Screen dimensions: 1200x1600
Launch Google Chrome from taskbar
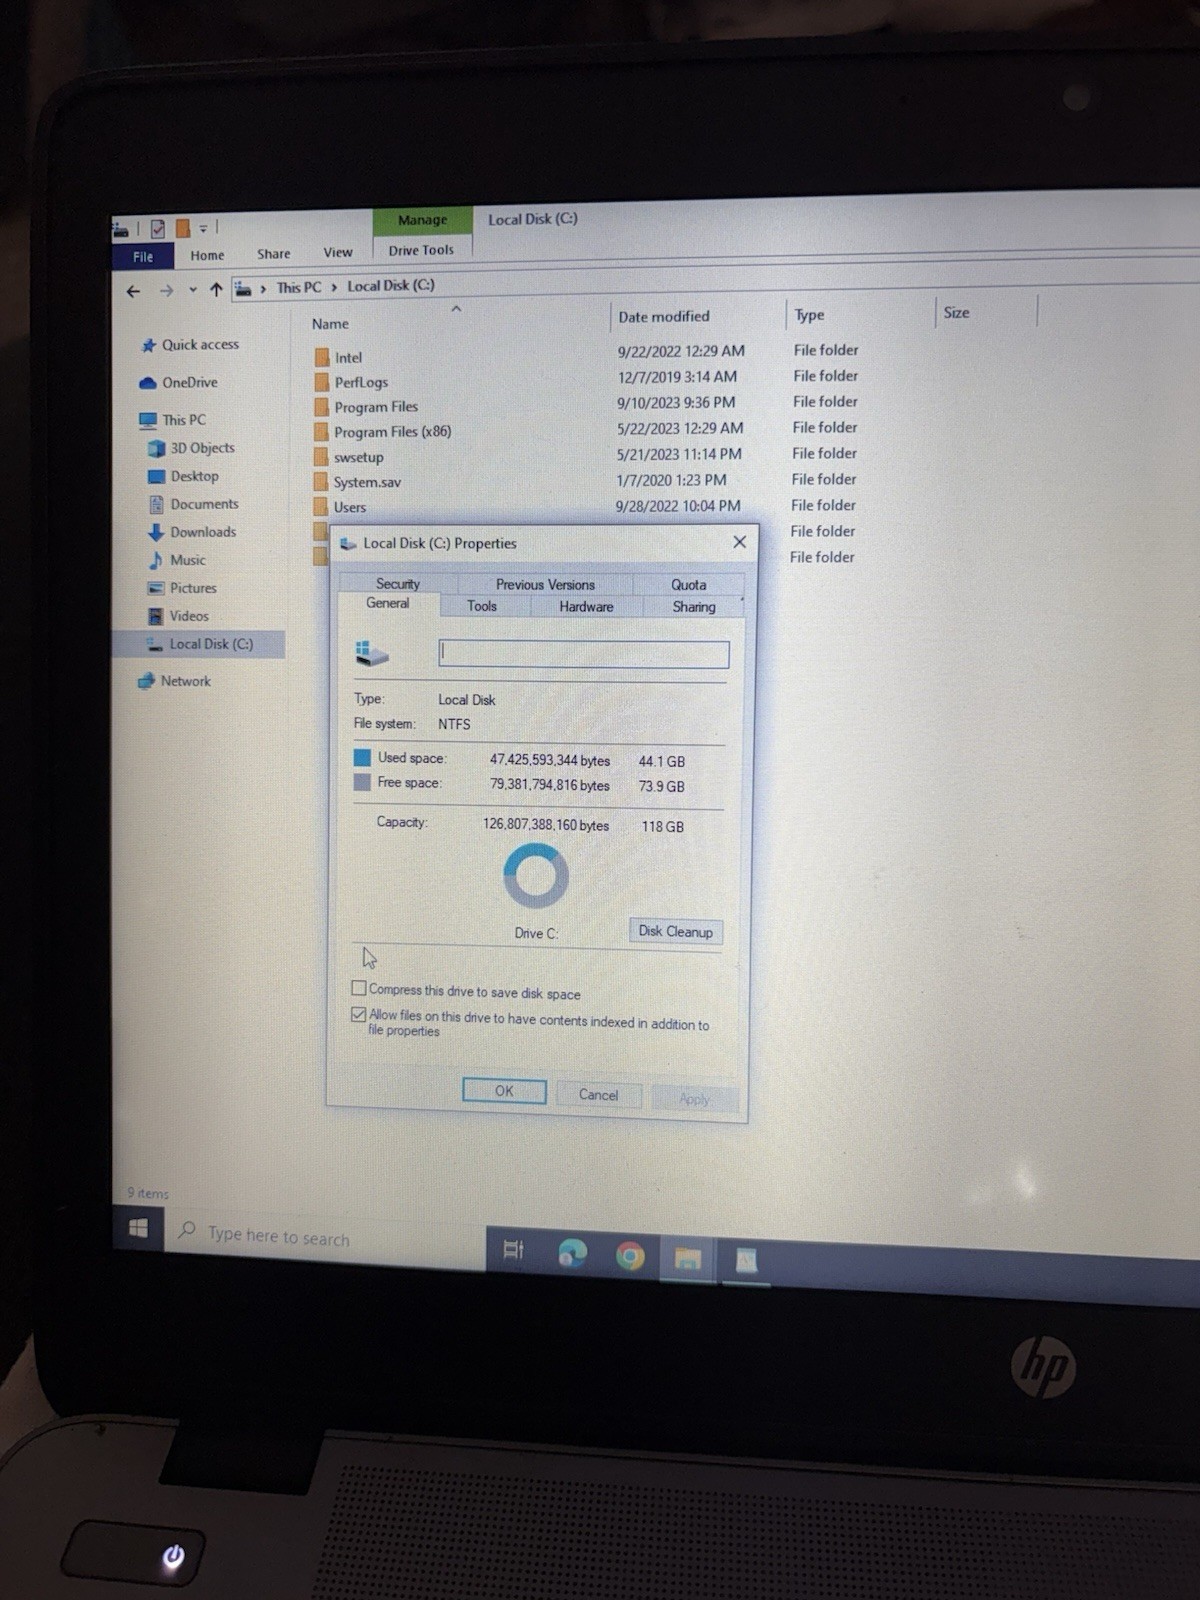630,1256
